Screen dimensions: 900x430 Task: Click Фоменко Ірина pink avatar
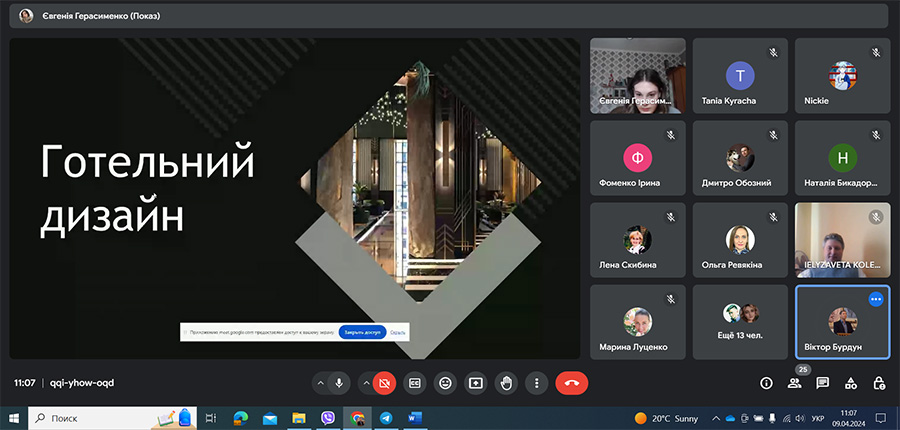click(x=638, y=158)
